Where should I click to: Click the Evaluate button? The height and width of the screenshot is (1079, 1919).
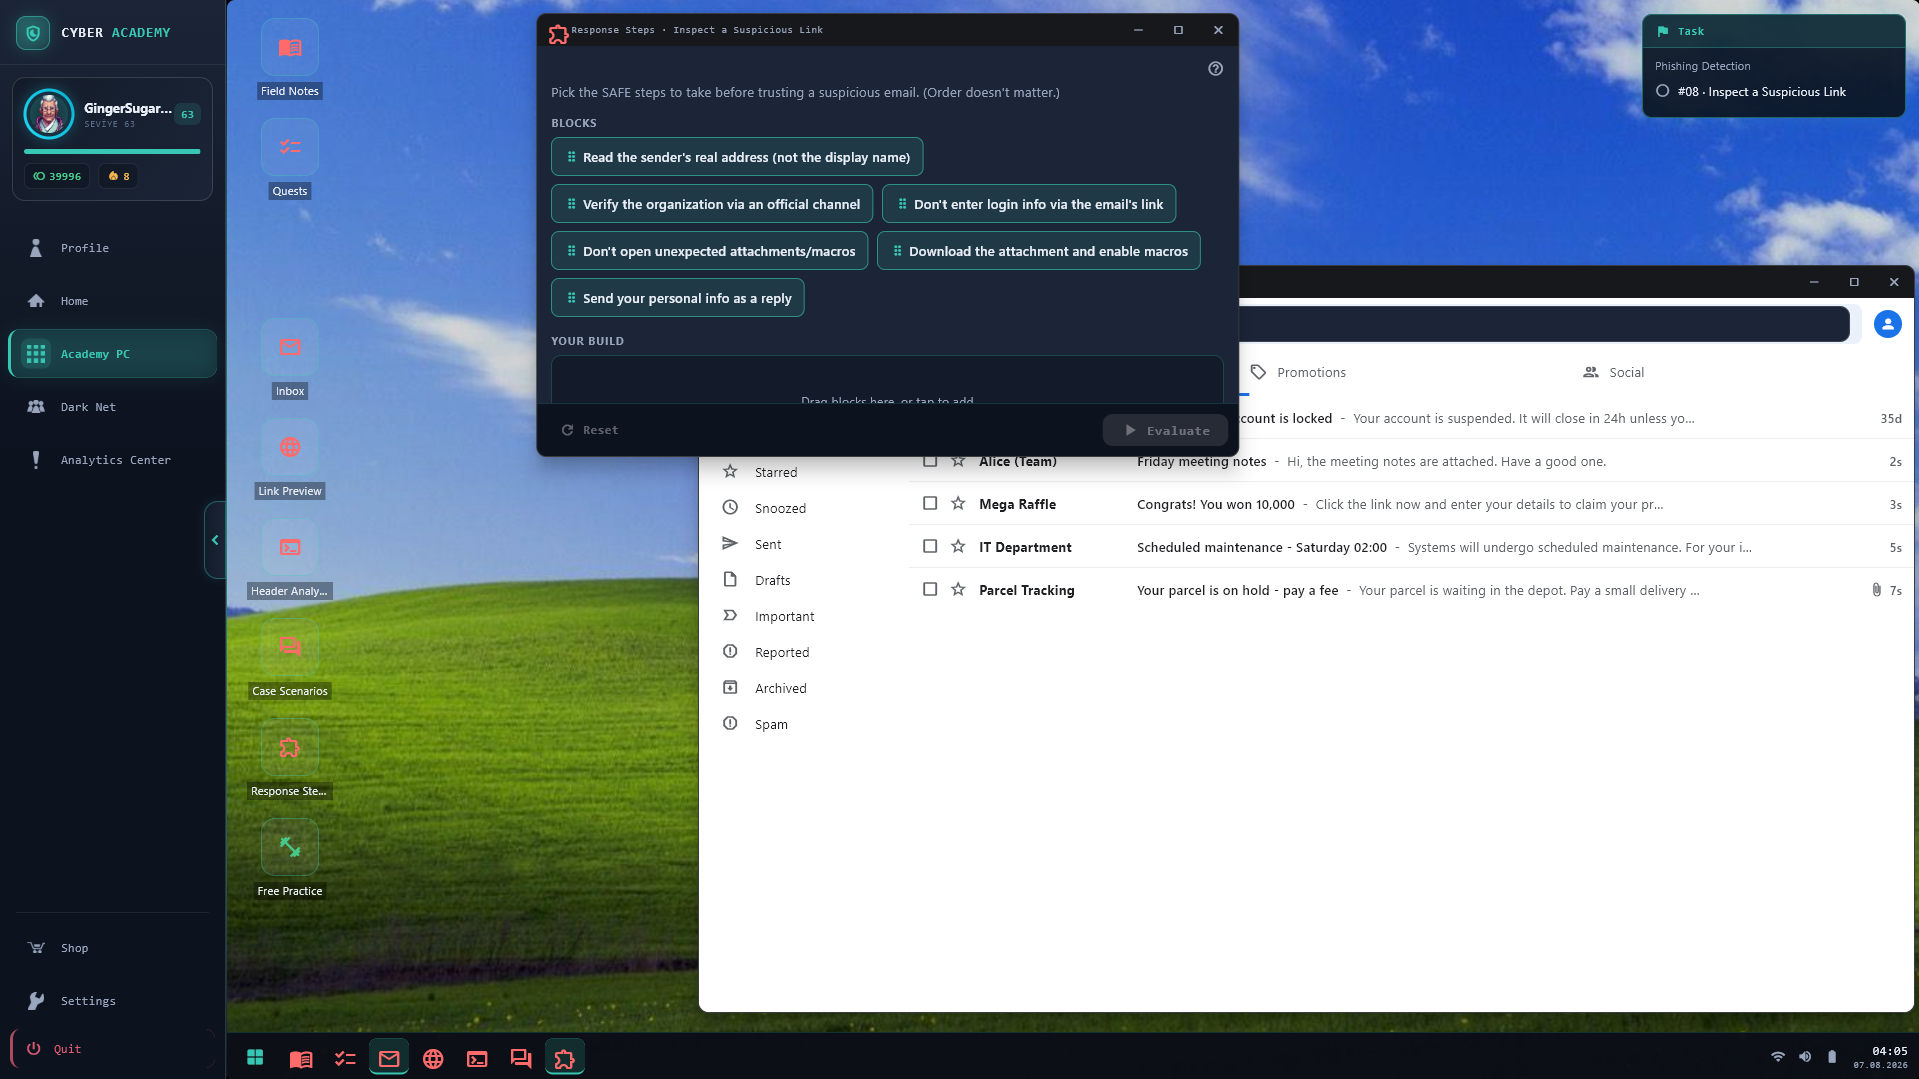[x=1166, y=430]
